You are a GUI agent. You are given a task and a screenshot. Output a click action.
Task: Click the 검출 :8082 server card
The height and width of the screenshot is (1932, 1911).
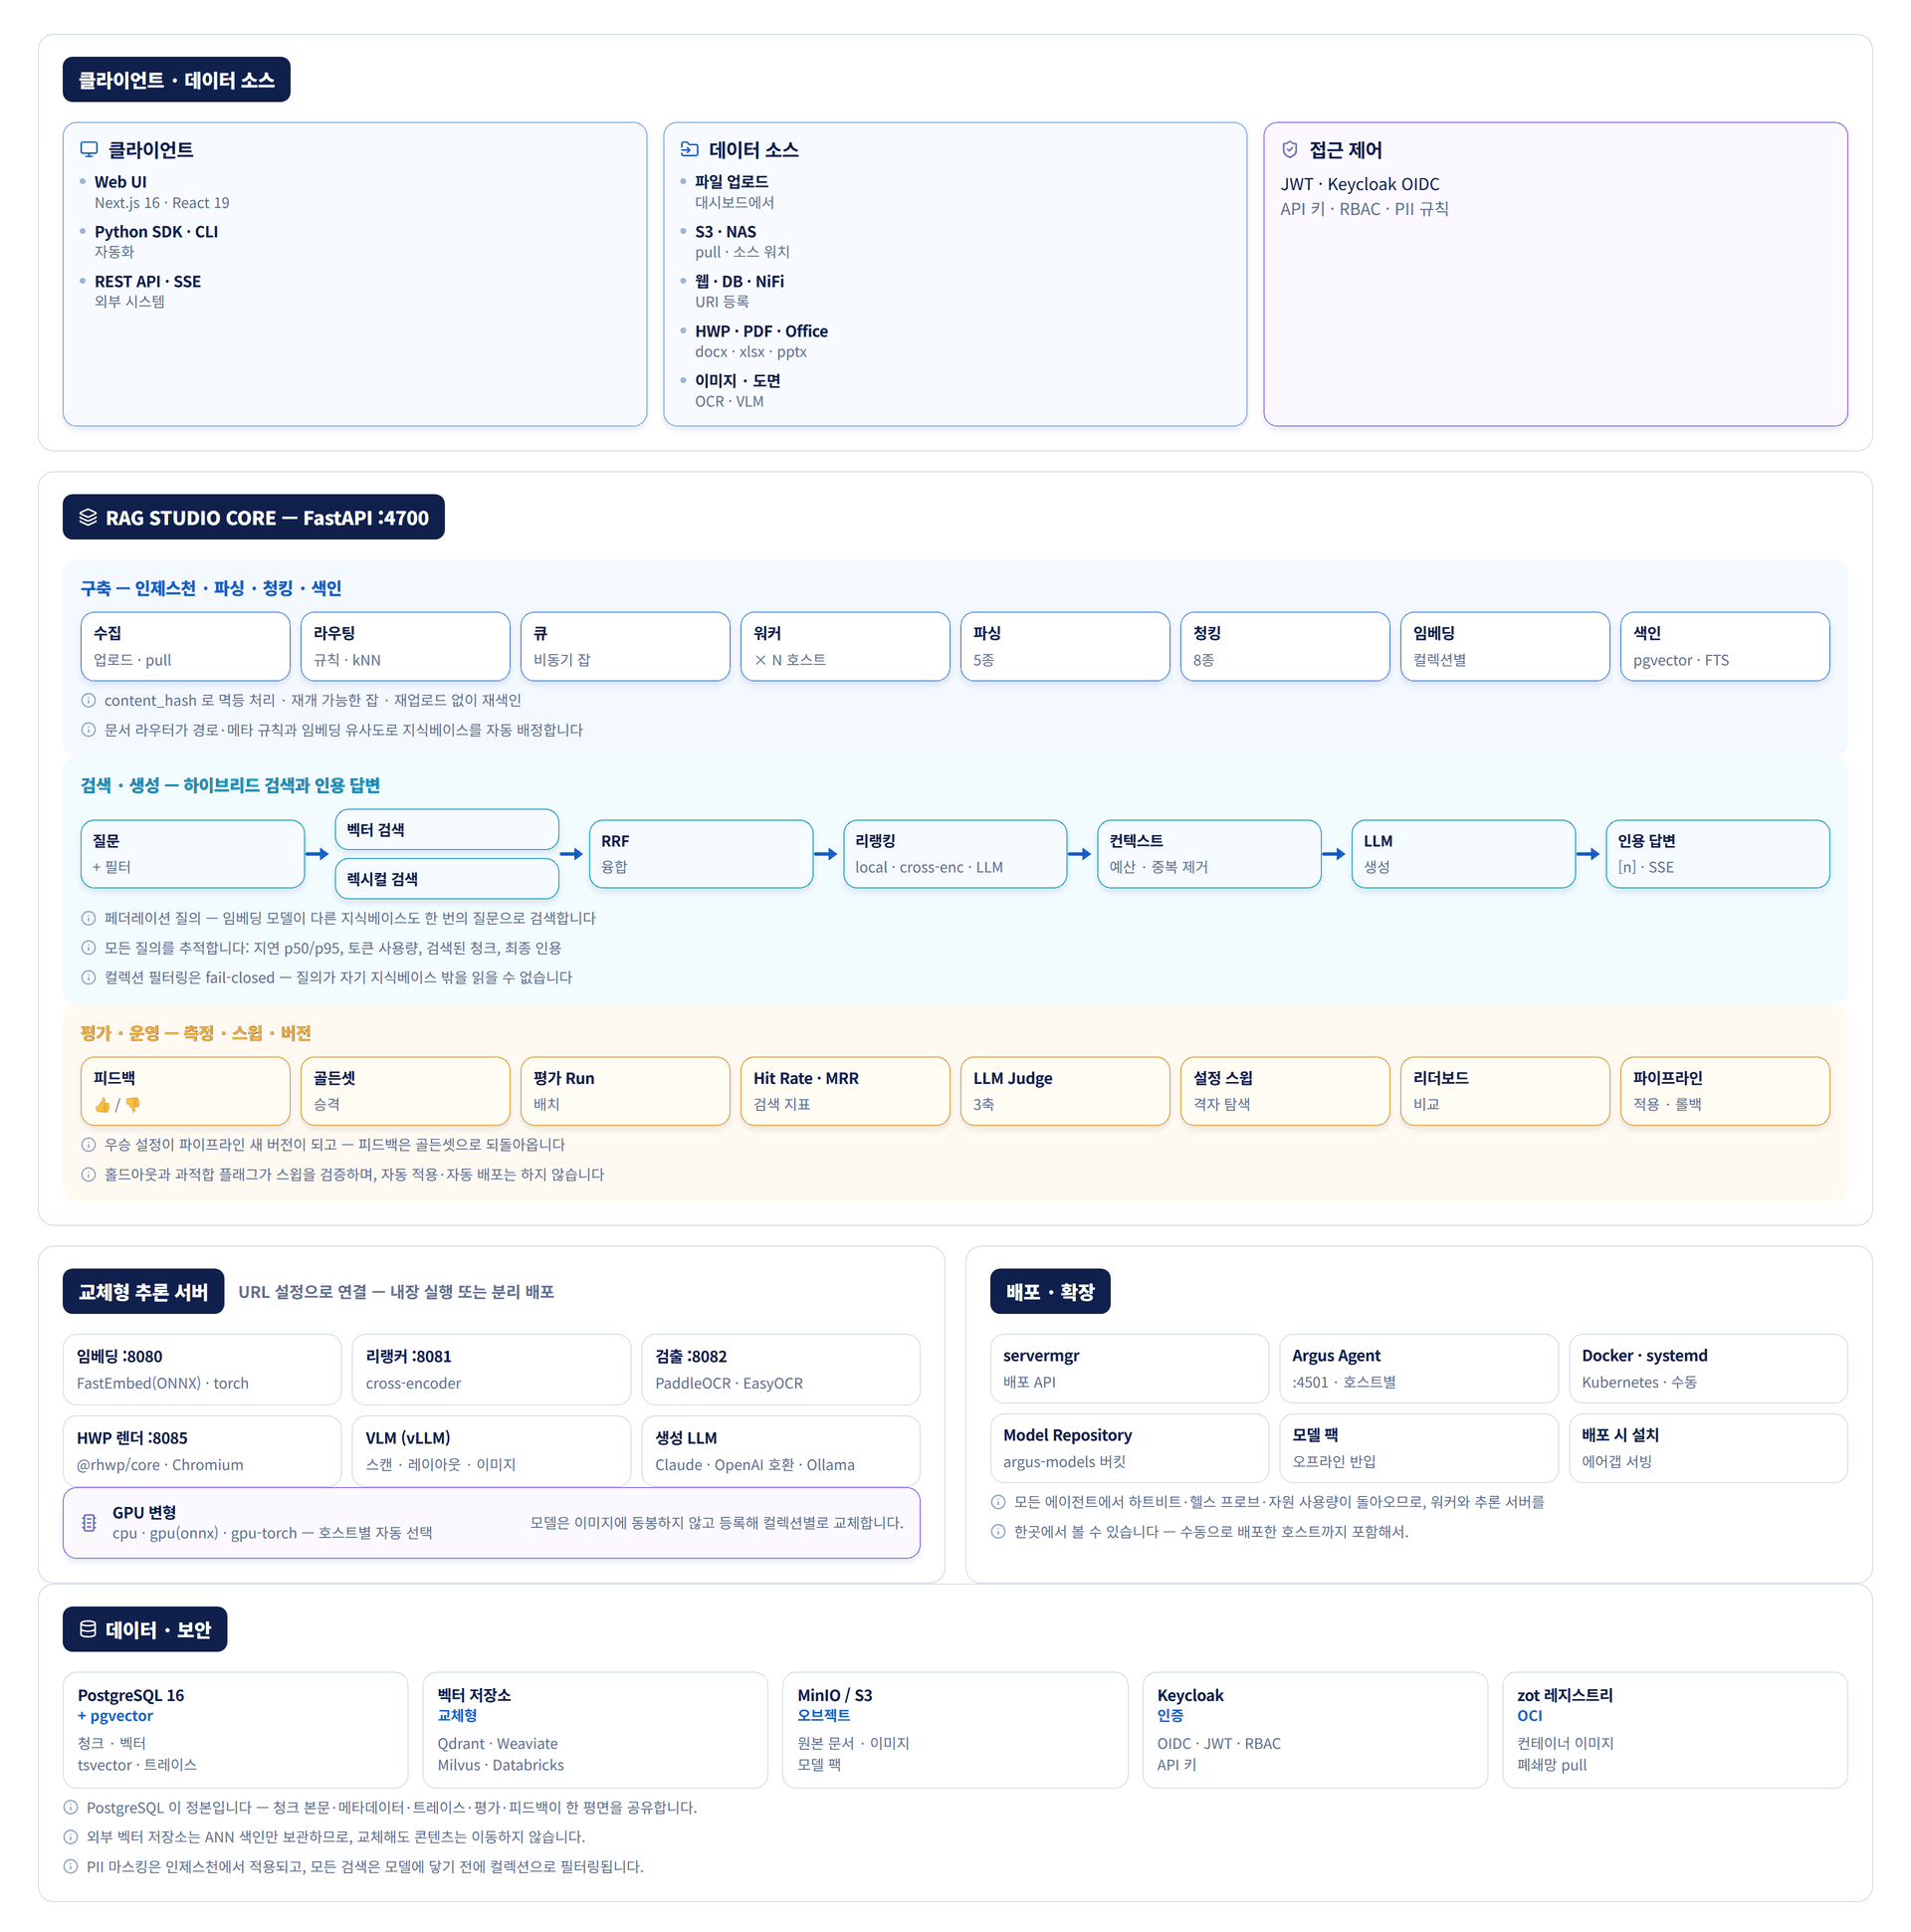(x=781, y=1369)
